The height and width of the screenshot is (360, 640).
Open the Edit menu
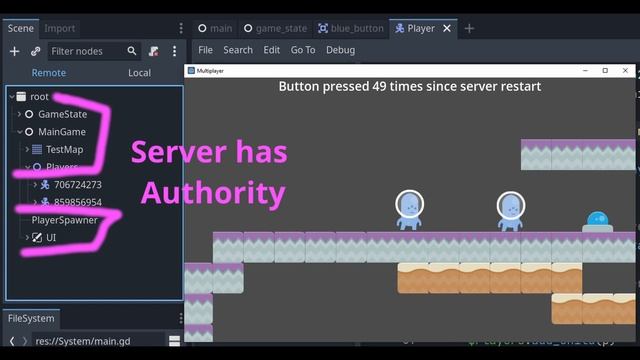point(271,50)
